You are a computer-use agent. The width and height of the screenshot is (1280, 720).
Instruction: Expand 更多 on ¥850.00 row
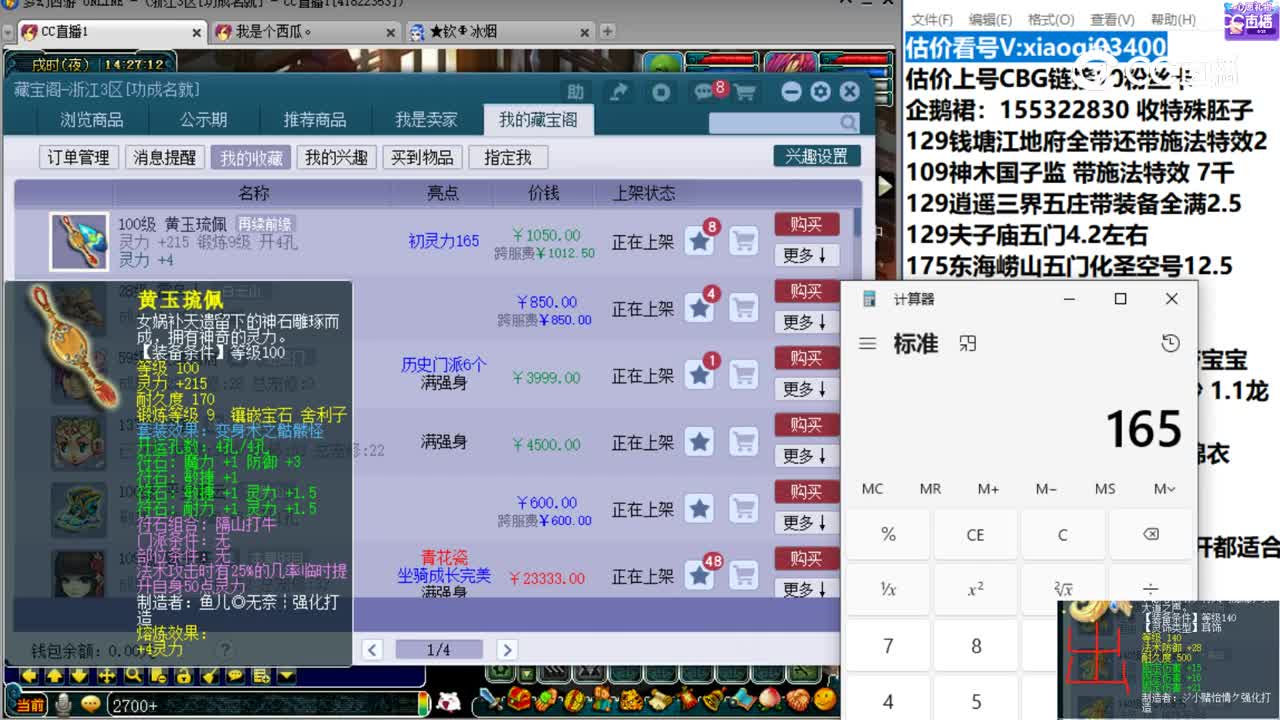click(806, 322)
